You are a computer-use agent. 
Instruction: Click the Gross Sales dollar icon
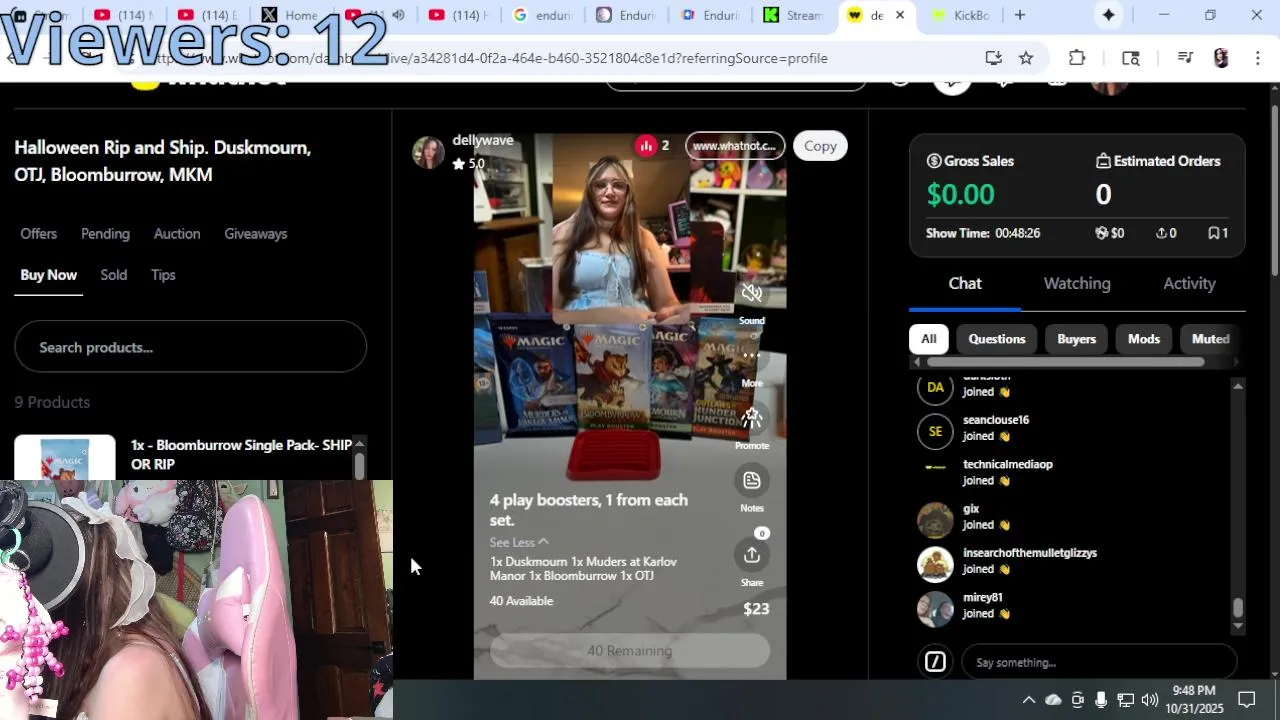coord(934,161)
